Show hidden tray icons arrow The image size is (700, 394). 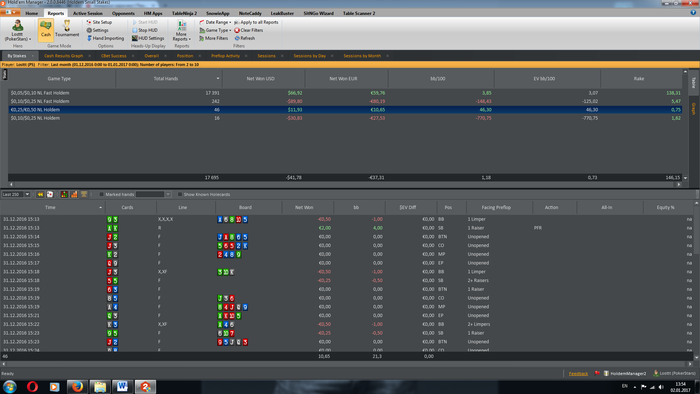(635, 387)
